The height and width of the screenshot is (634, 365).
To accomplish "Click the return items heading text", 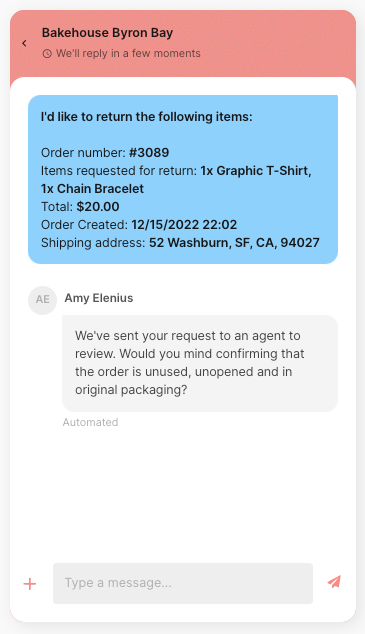I will 147,117.
